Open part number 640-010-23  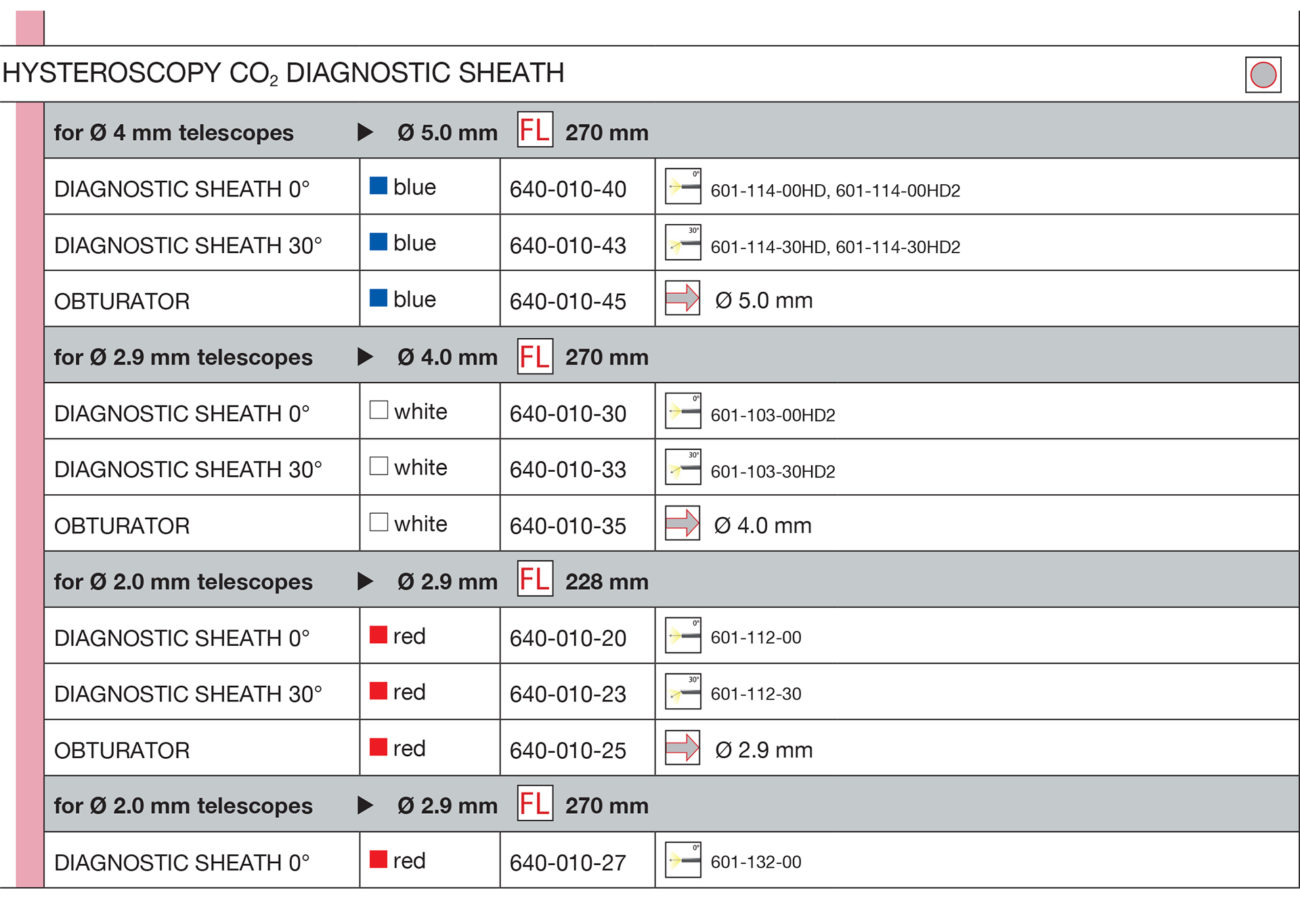[568, 694]
